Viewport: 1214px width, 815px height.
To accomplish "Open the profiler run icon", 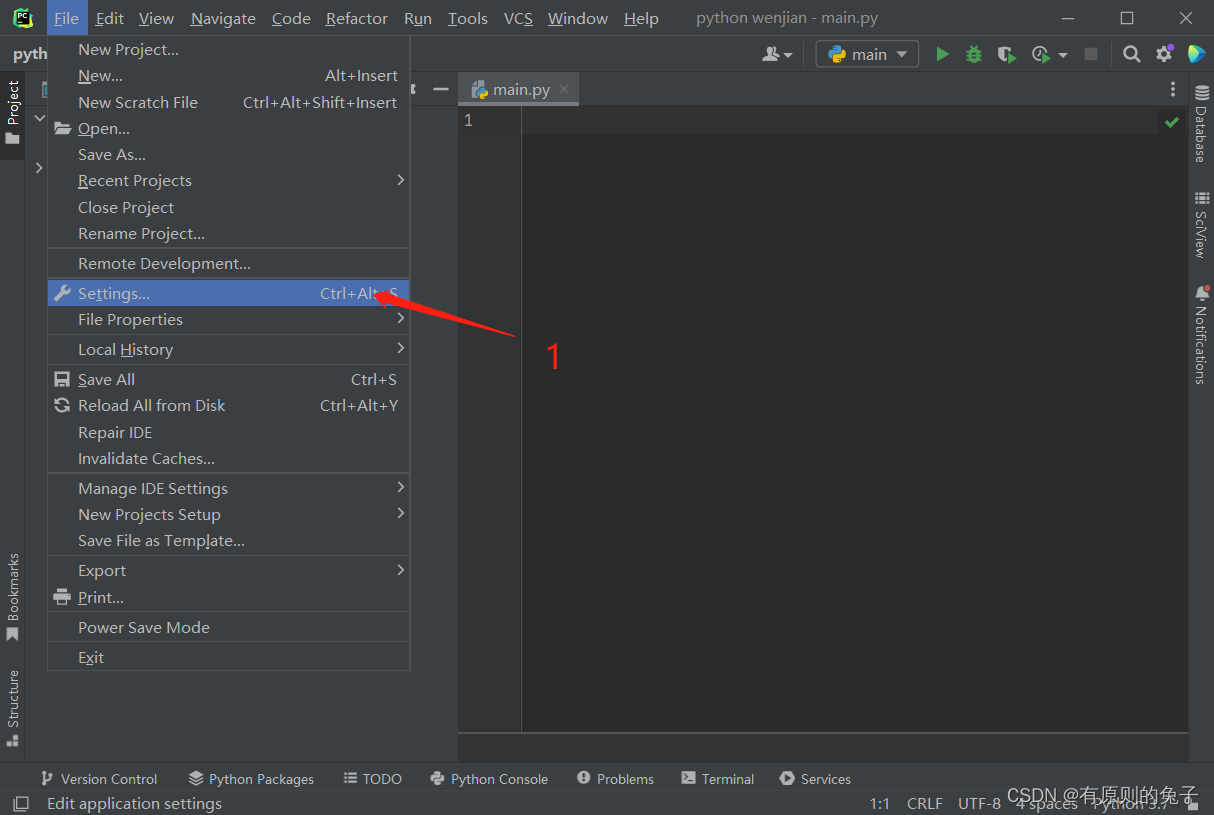I will (x=1040, y=54).
